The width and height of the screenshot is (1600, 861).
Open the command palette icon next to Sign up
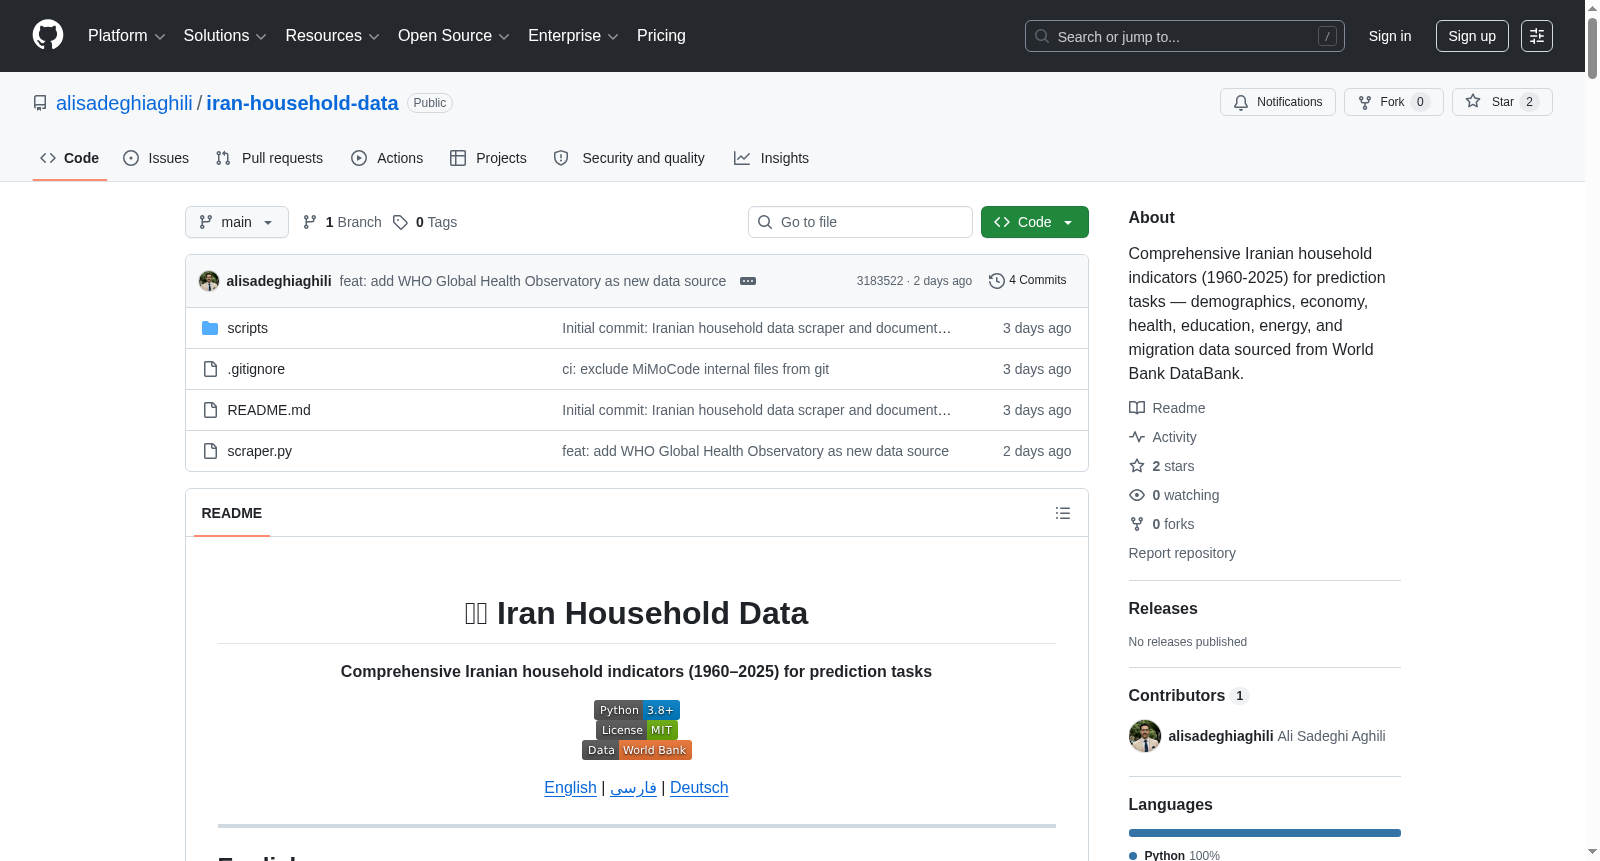coord(1537,36)
